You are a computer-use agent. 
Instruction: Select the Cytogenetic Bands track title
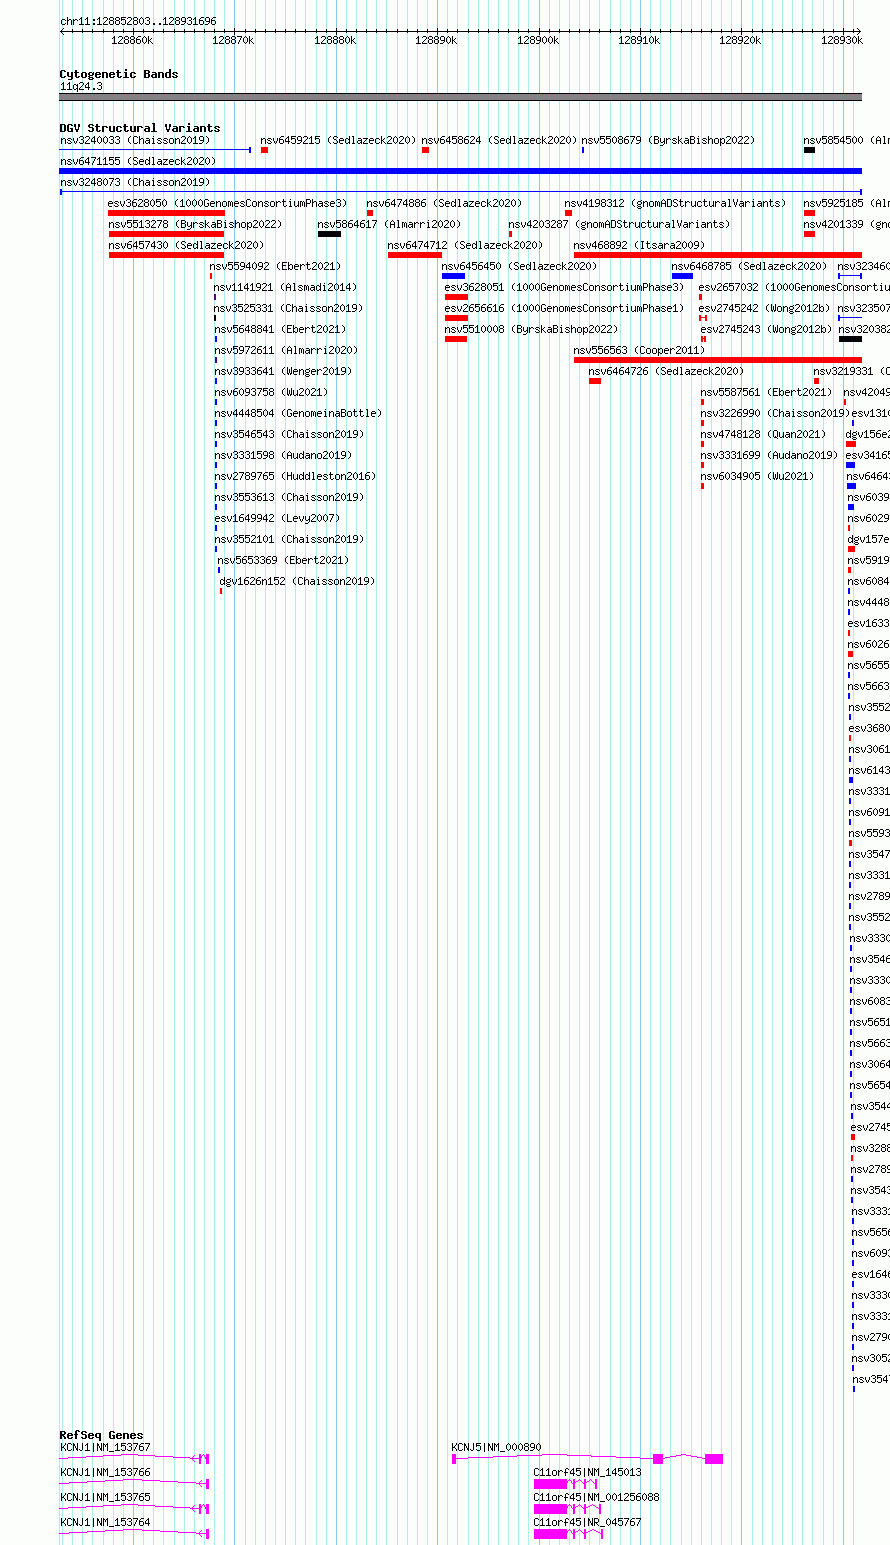click(x=119, y=74)
